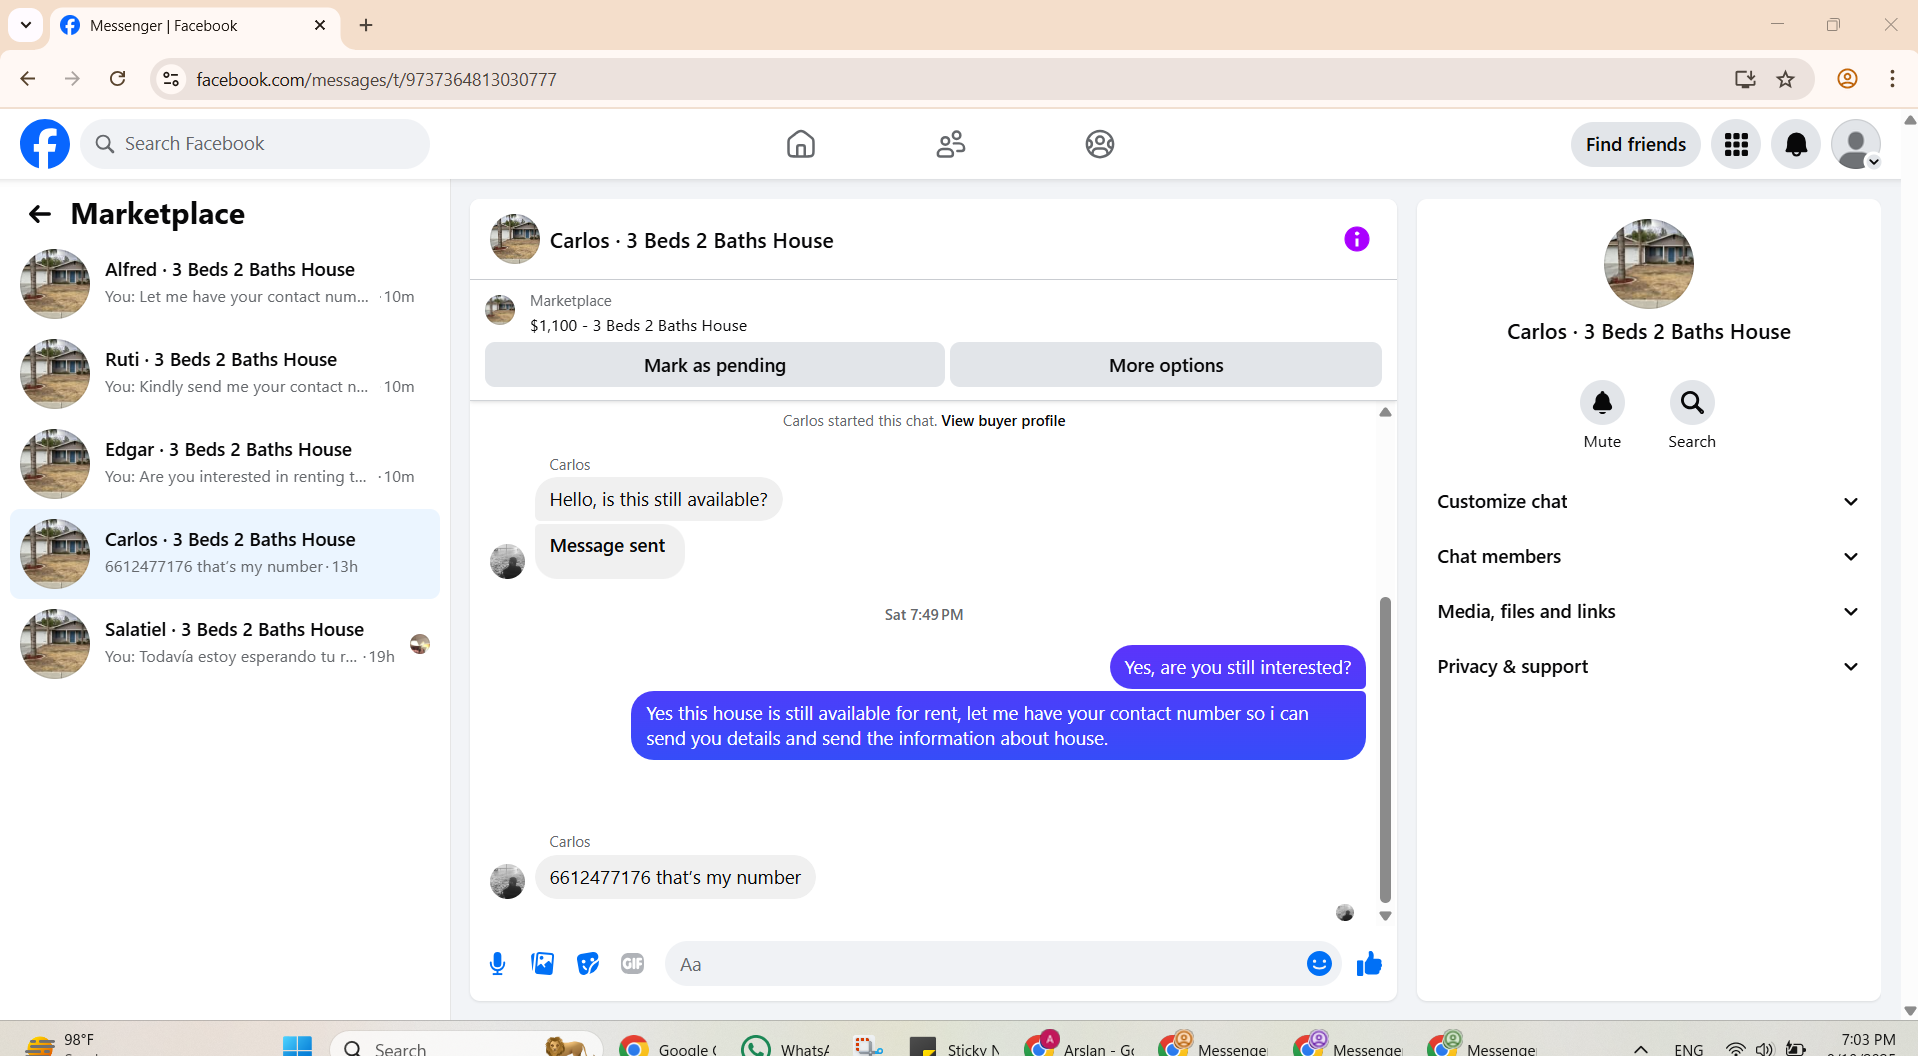Click Carlos chat header title
The width and height of the screenshot is (1918, 1056).
[x=691, y=241]
